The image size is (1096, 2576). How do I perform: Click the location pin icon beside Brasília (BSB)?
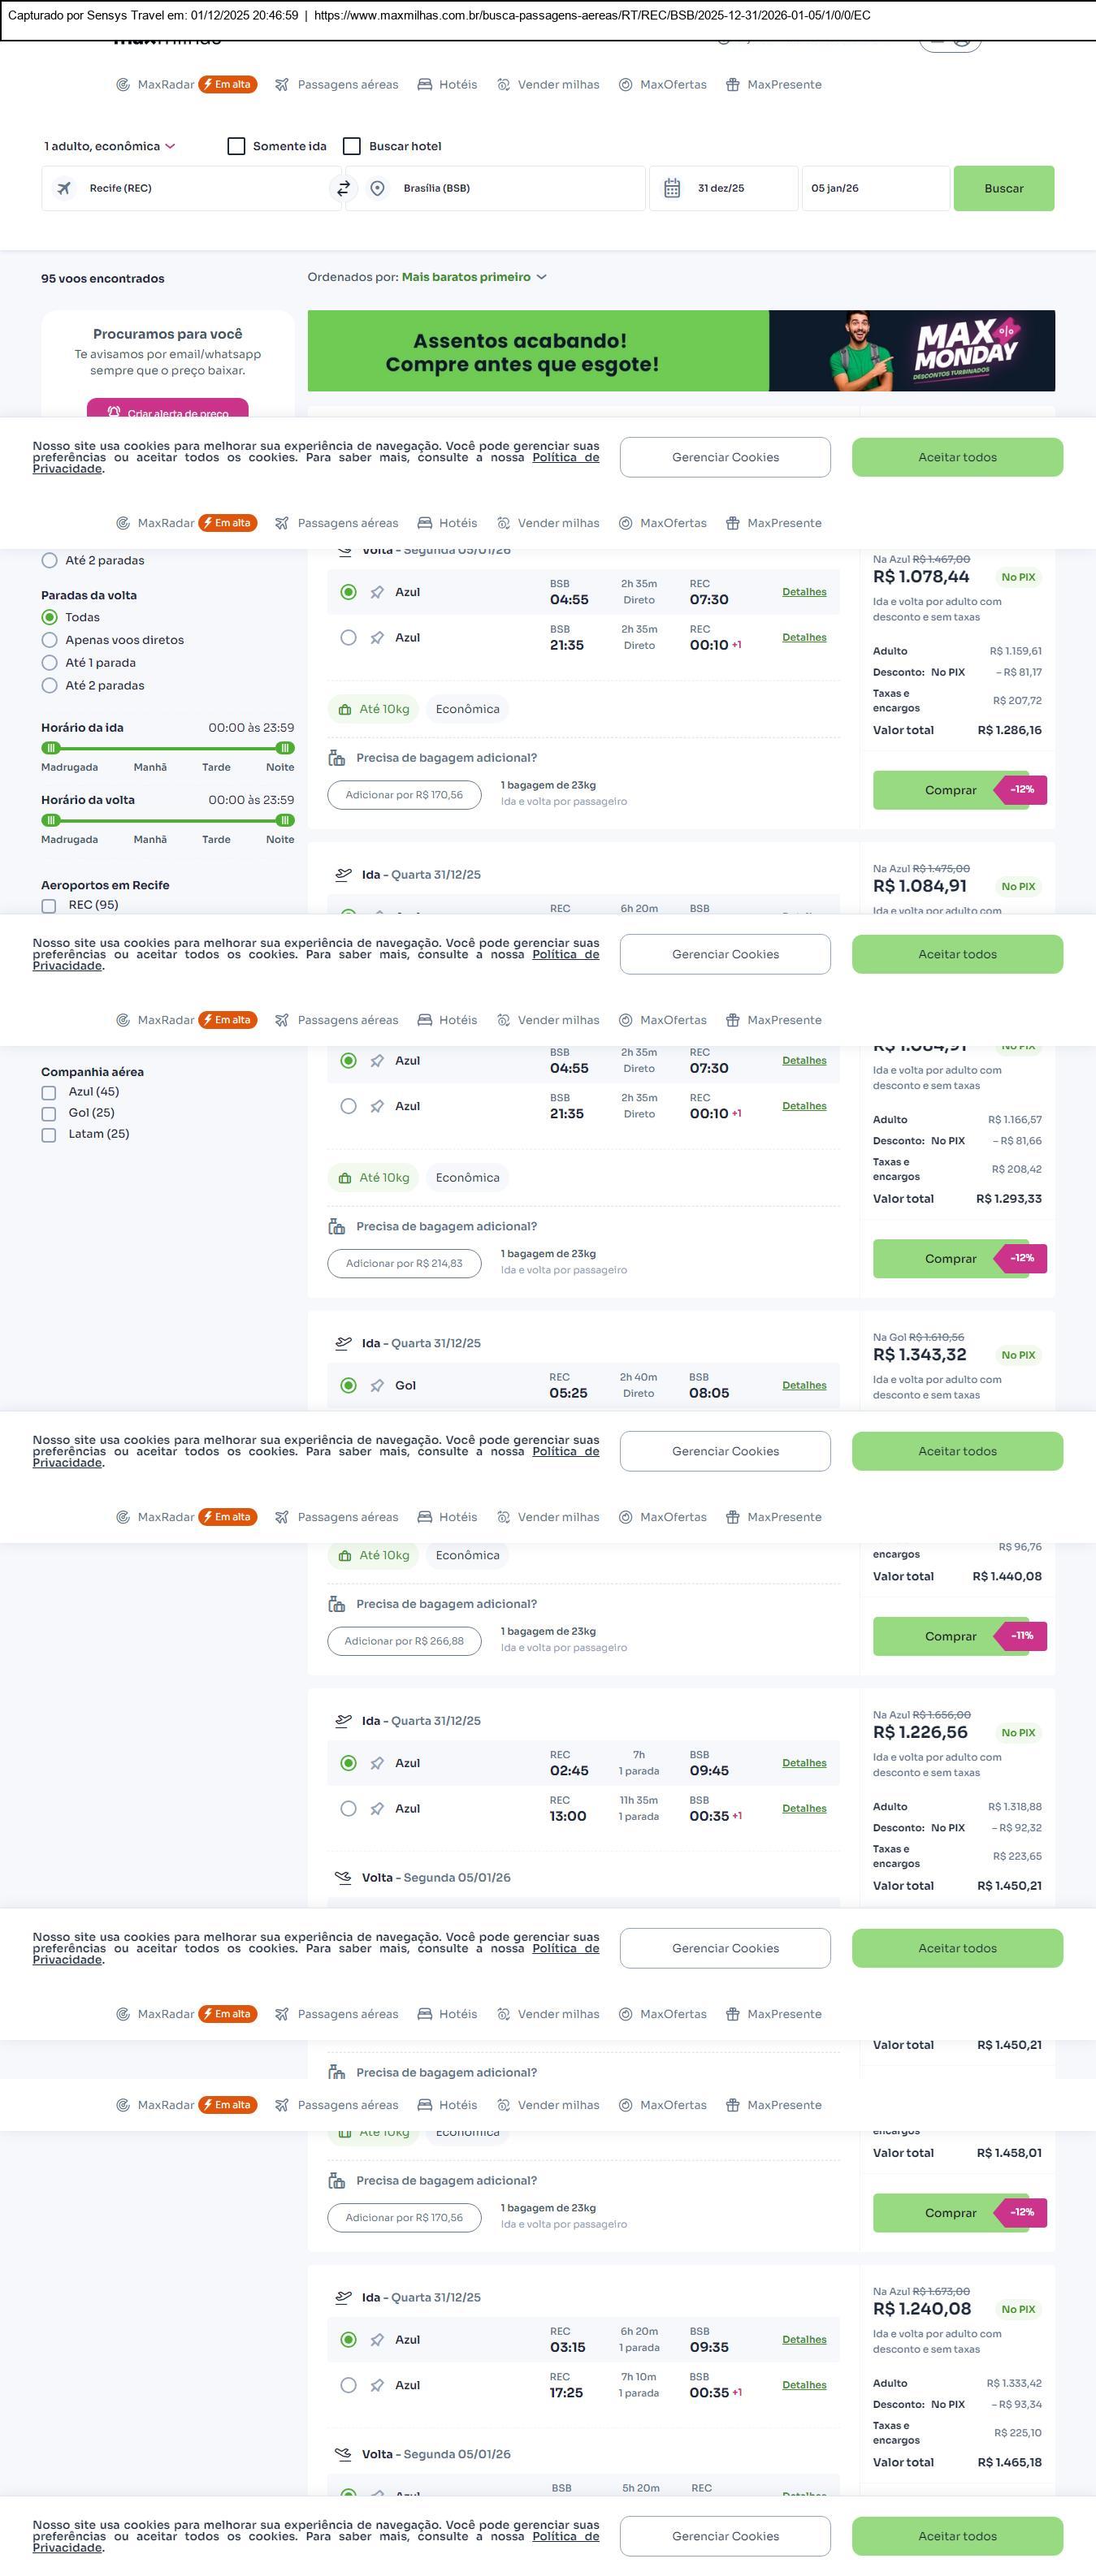click(377, 188)
